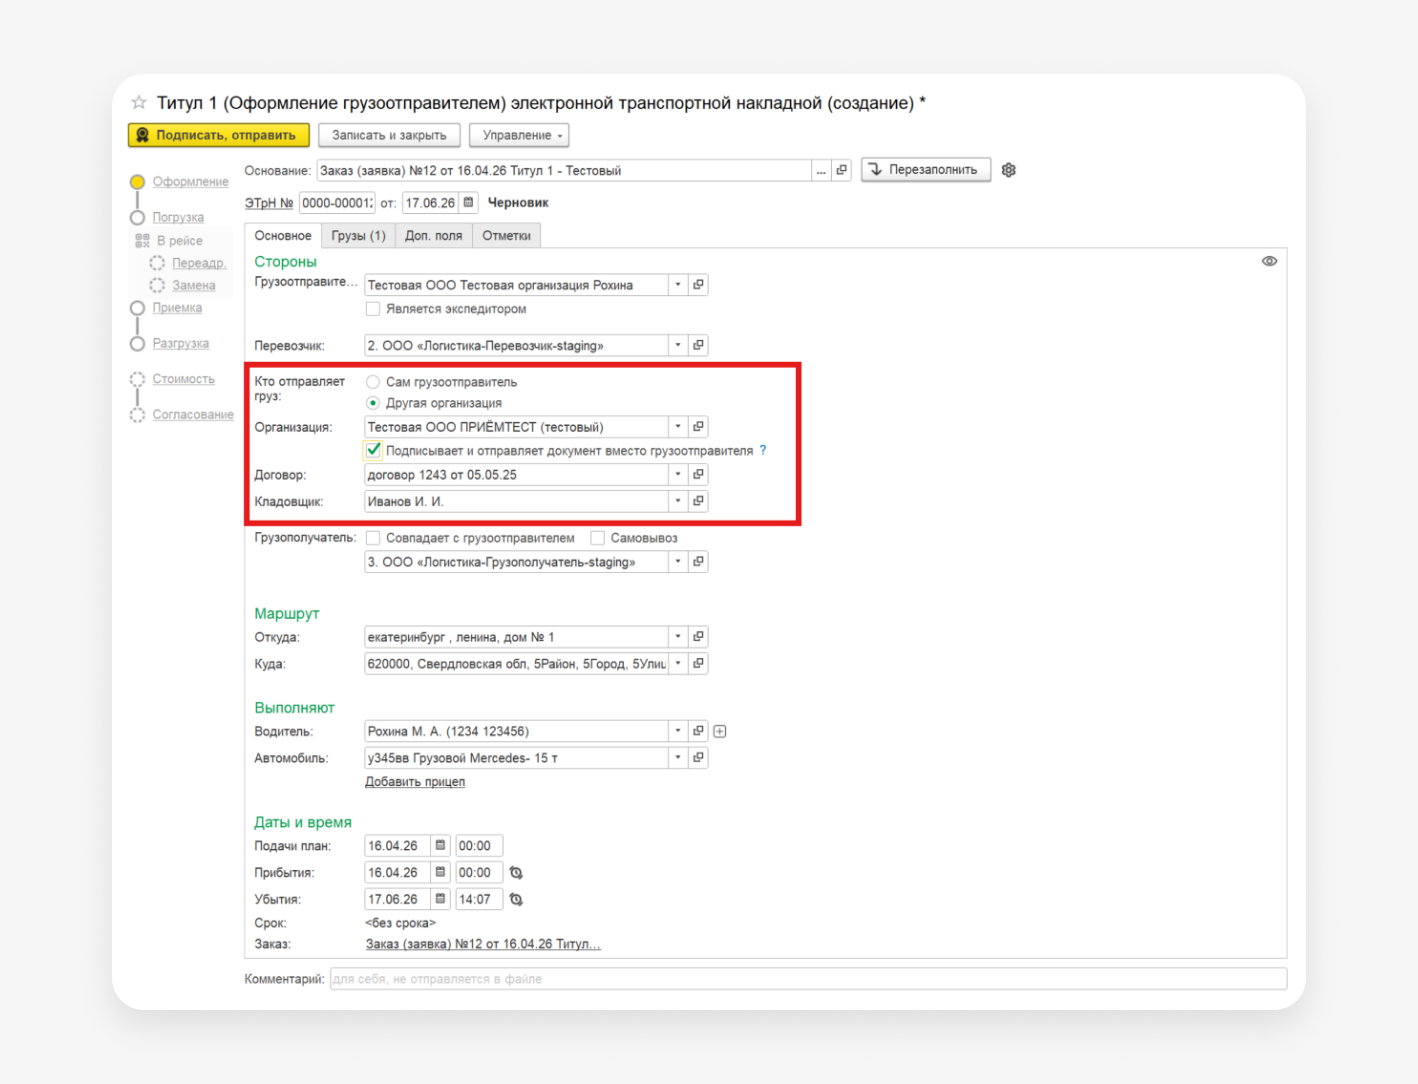Click the Добавить прицеп link
Image resolution: width=1418 pixels, height=1084 pixels.
tap(415, 782)
